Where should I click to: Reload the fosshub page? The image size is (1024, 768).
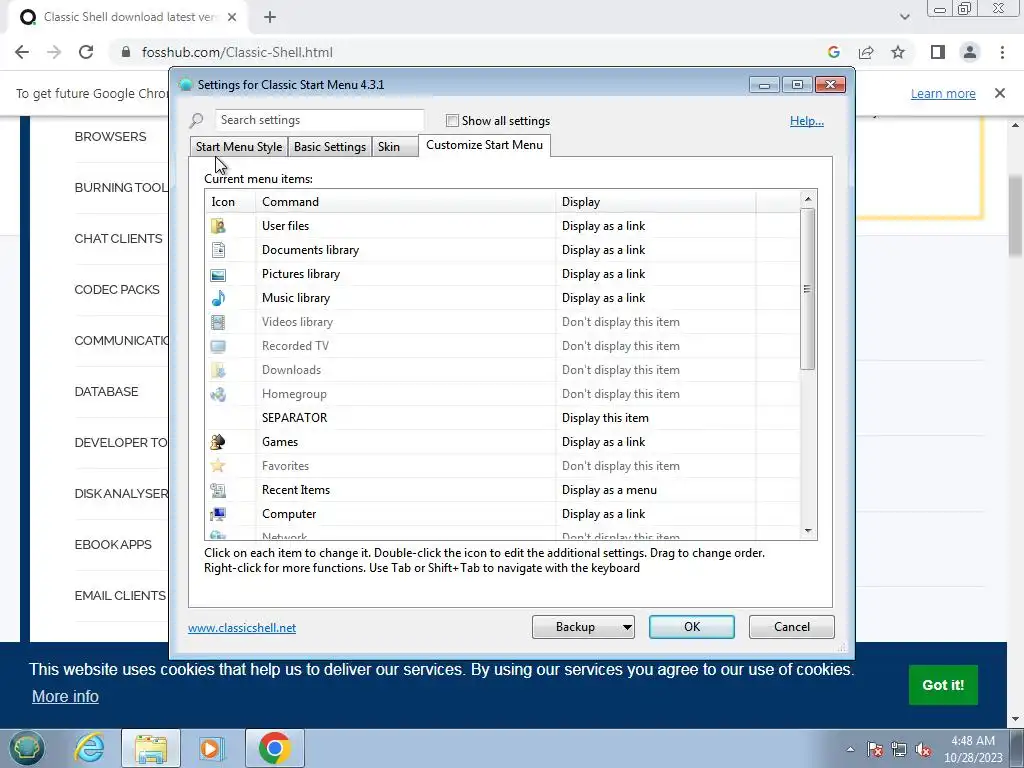pos(86,52)
